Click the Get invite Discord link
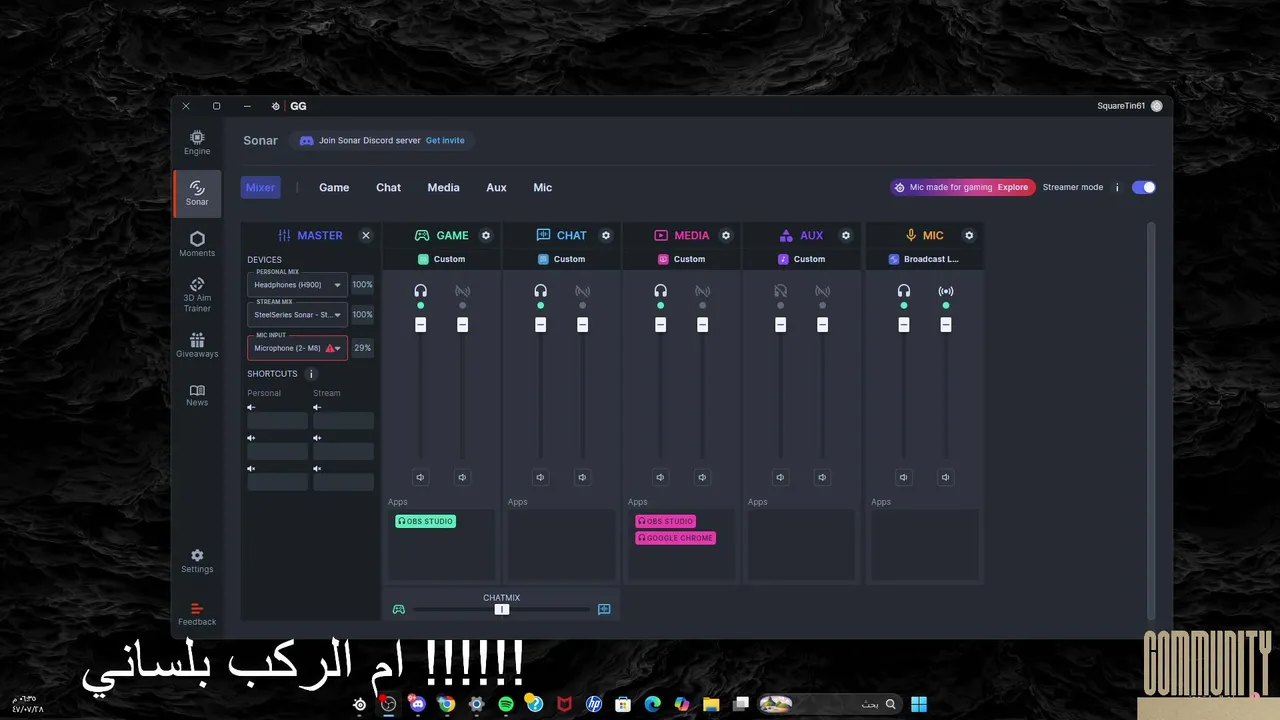 [445, 141]
